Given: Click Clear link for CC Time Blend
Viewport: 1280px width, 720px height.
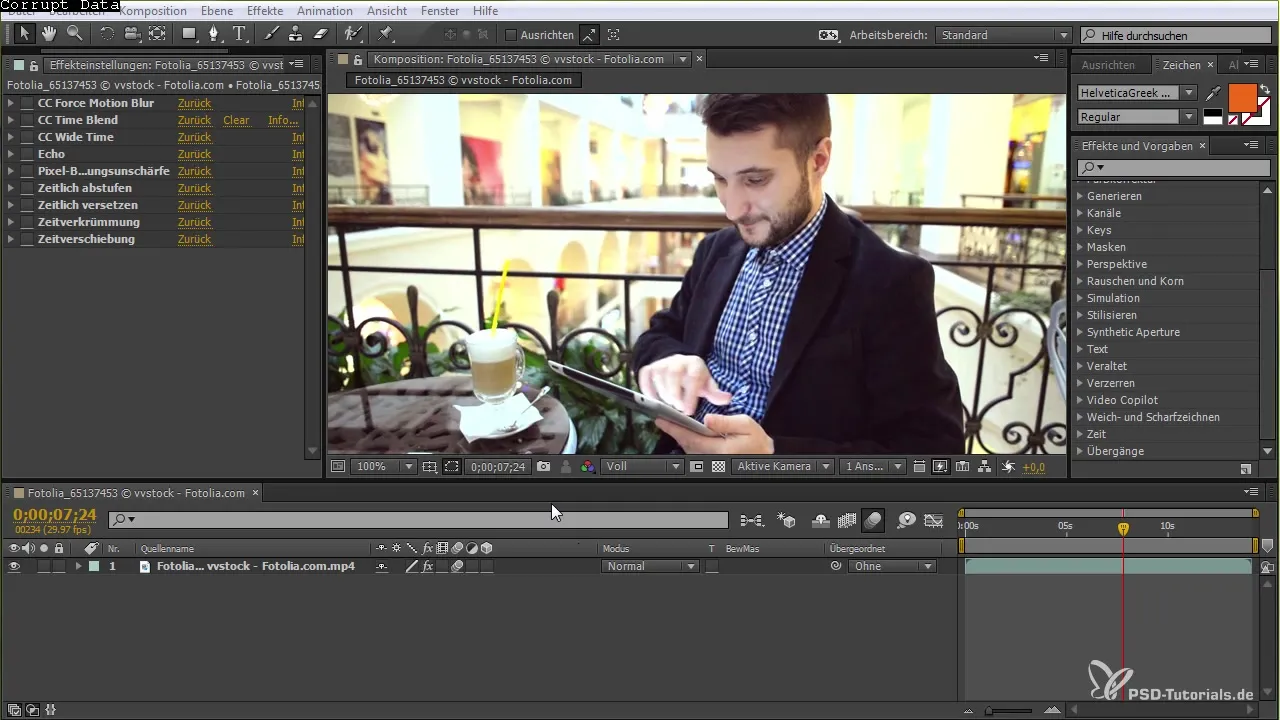Looking at the screenshot, I should click(236, 120).
